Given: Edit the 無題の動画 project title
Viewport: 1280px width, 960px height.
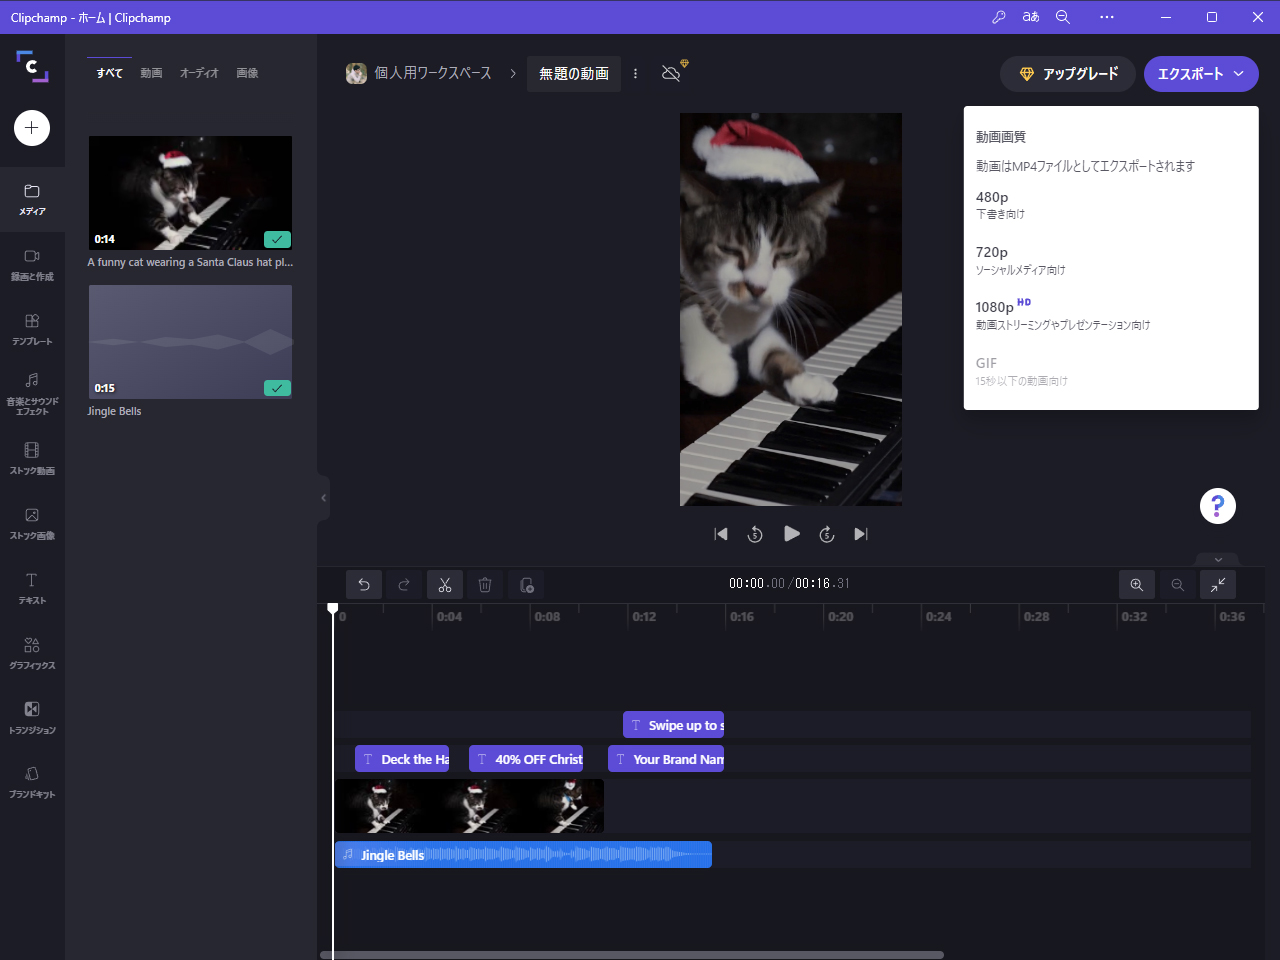Looking at the screenshot, I should (x=574, y=73).
